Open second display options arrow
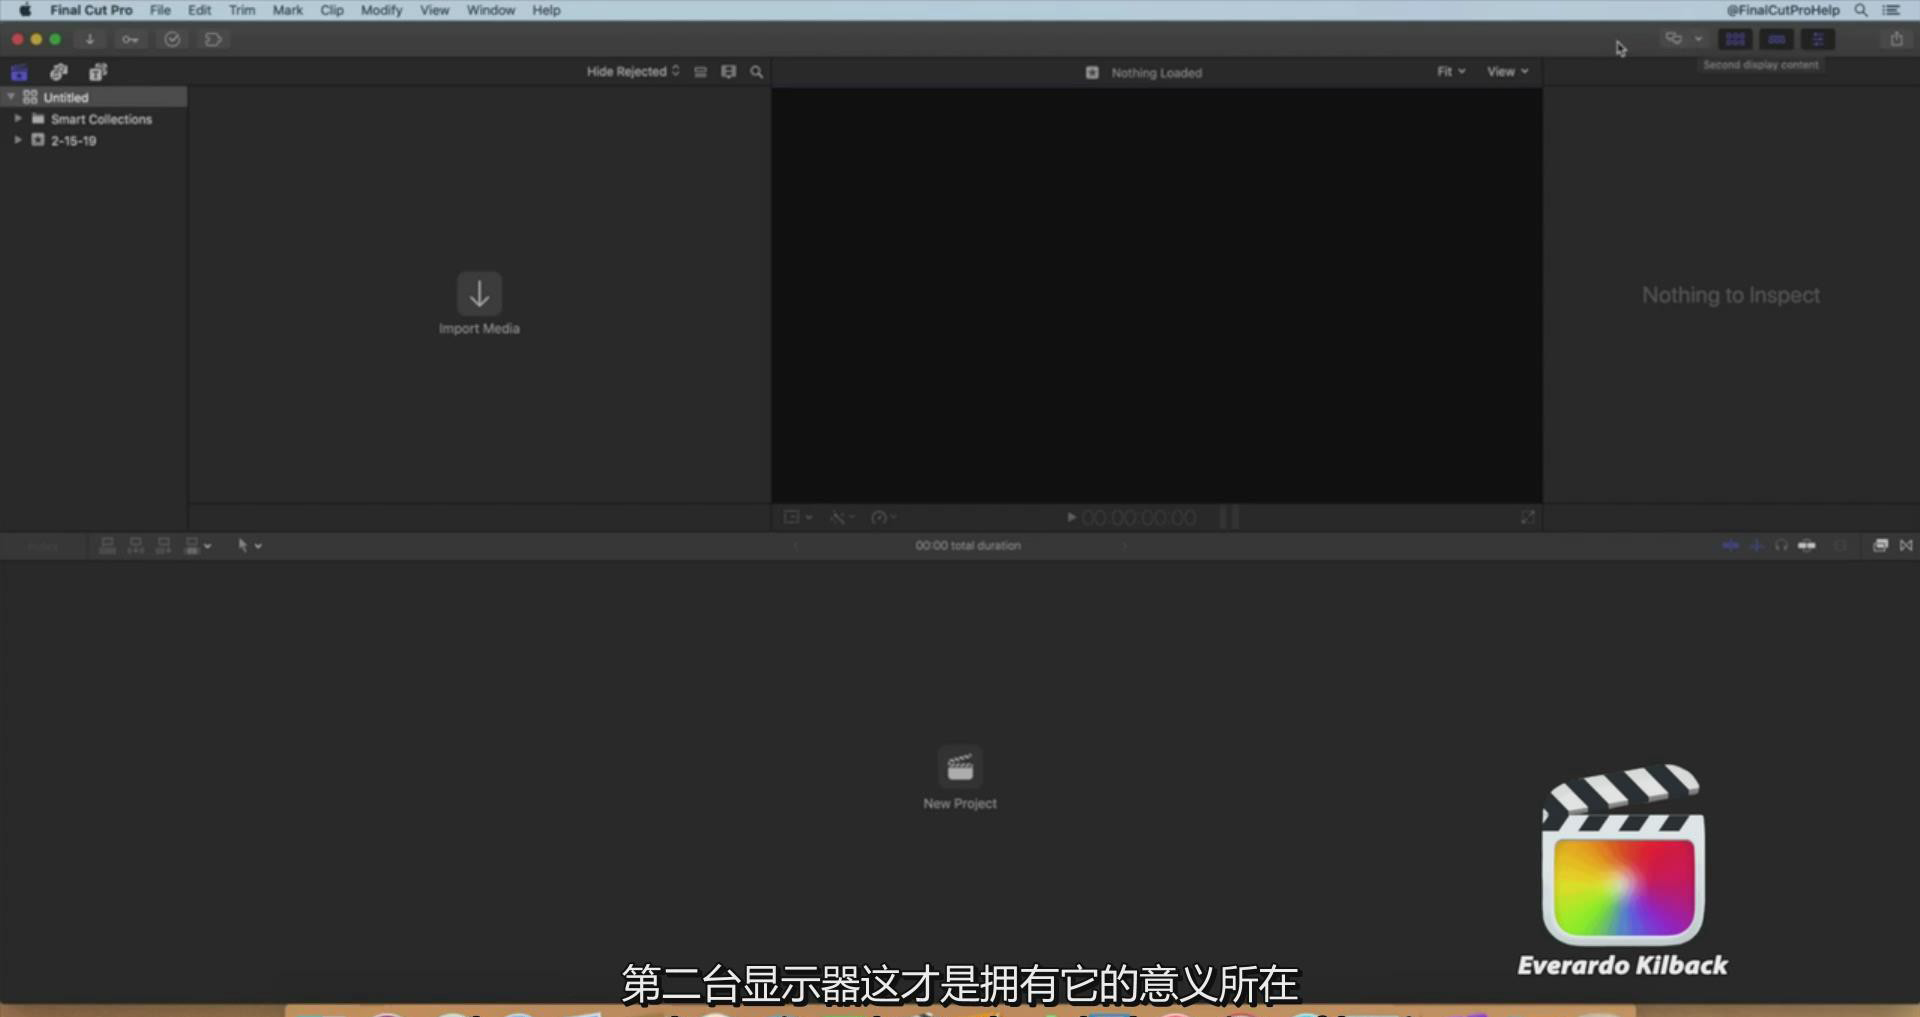 (1698, 39)
